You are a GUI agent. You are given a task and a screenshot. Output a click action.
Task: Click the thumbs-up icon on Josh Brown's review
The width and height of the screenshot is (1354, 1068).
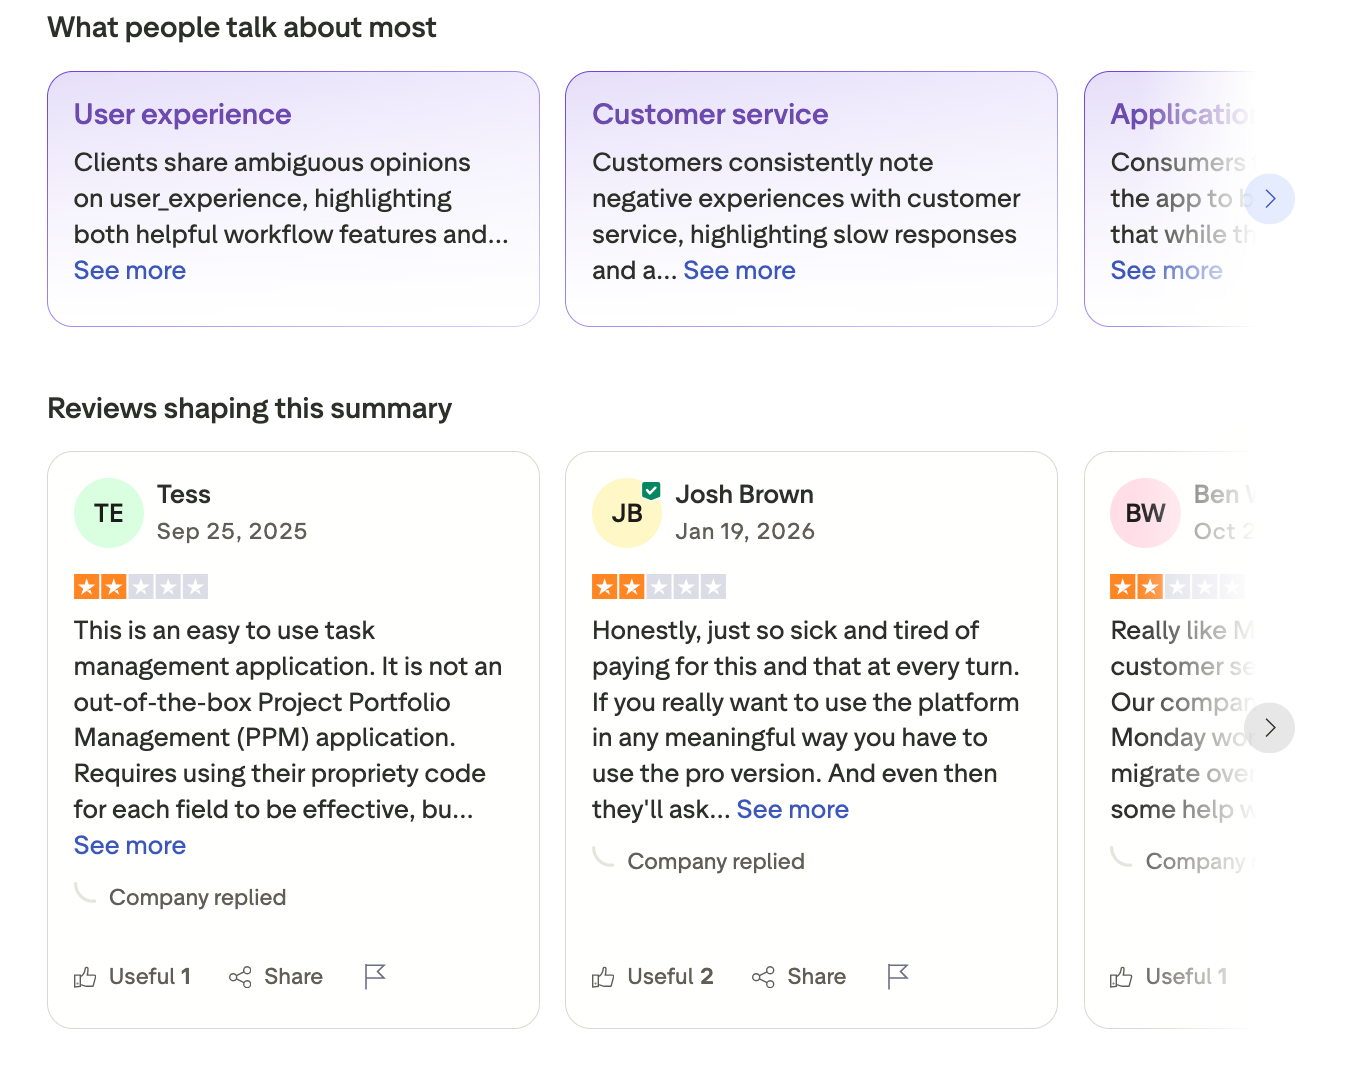603,977
